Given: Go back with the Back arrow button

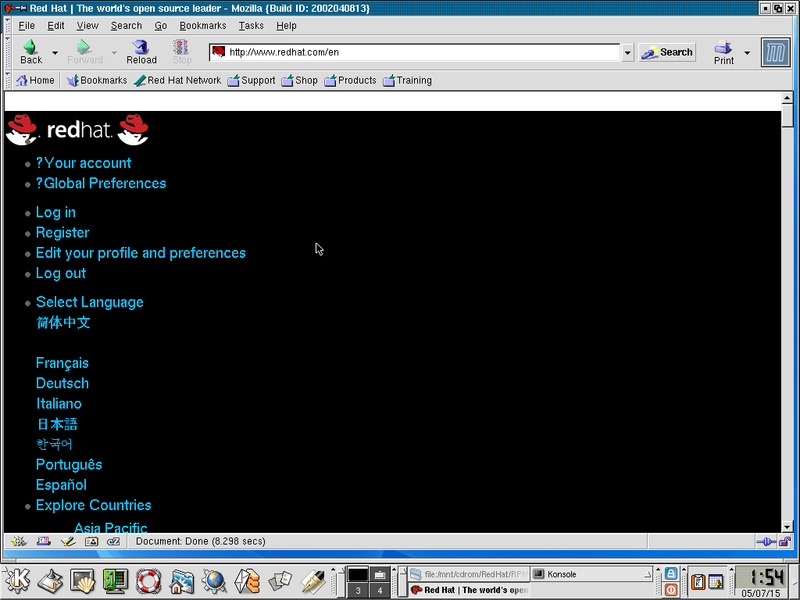Looking at the screenshot, I should (x=31, y=52).
